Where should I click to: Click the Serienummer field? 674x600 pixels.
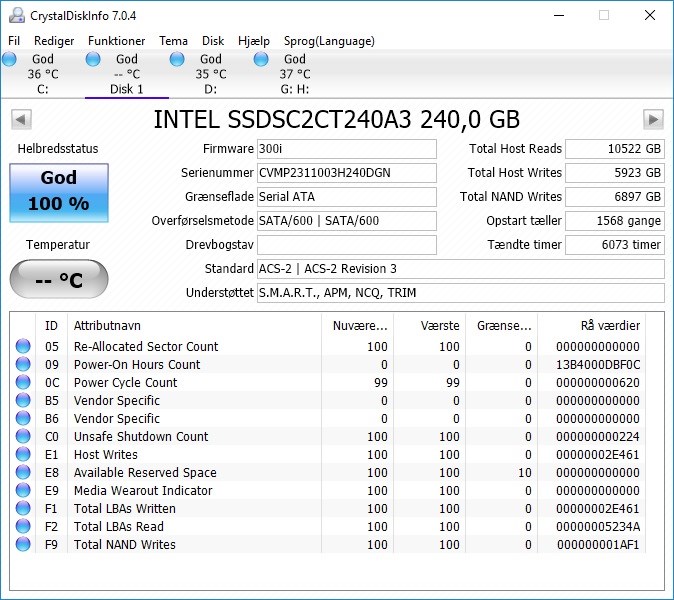[347, 173]
